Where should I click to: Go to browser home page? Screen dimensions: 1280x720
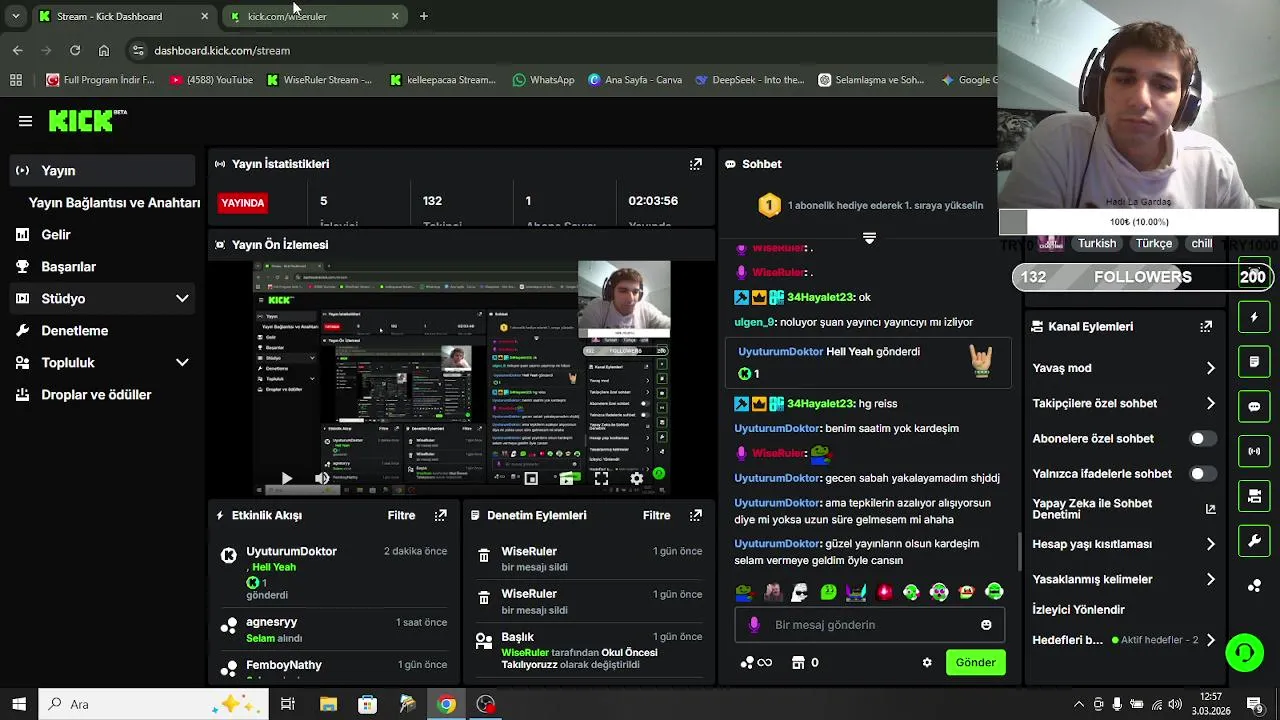point(104,50)
